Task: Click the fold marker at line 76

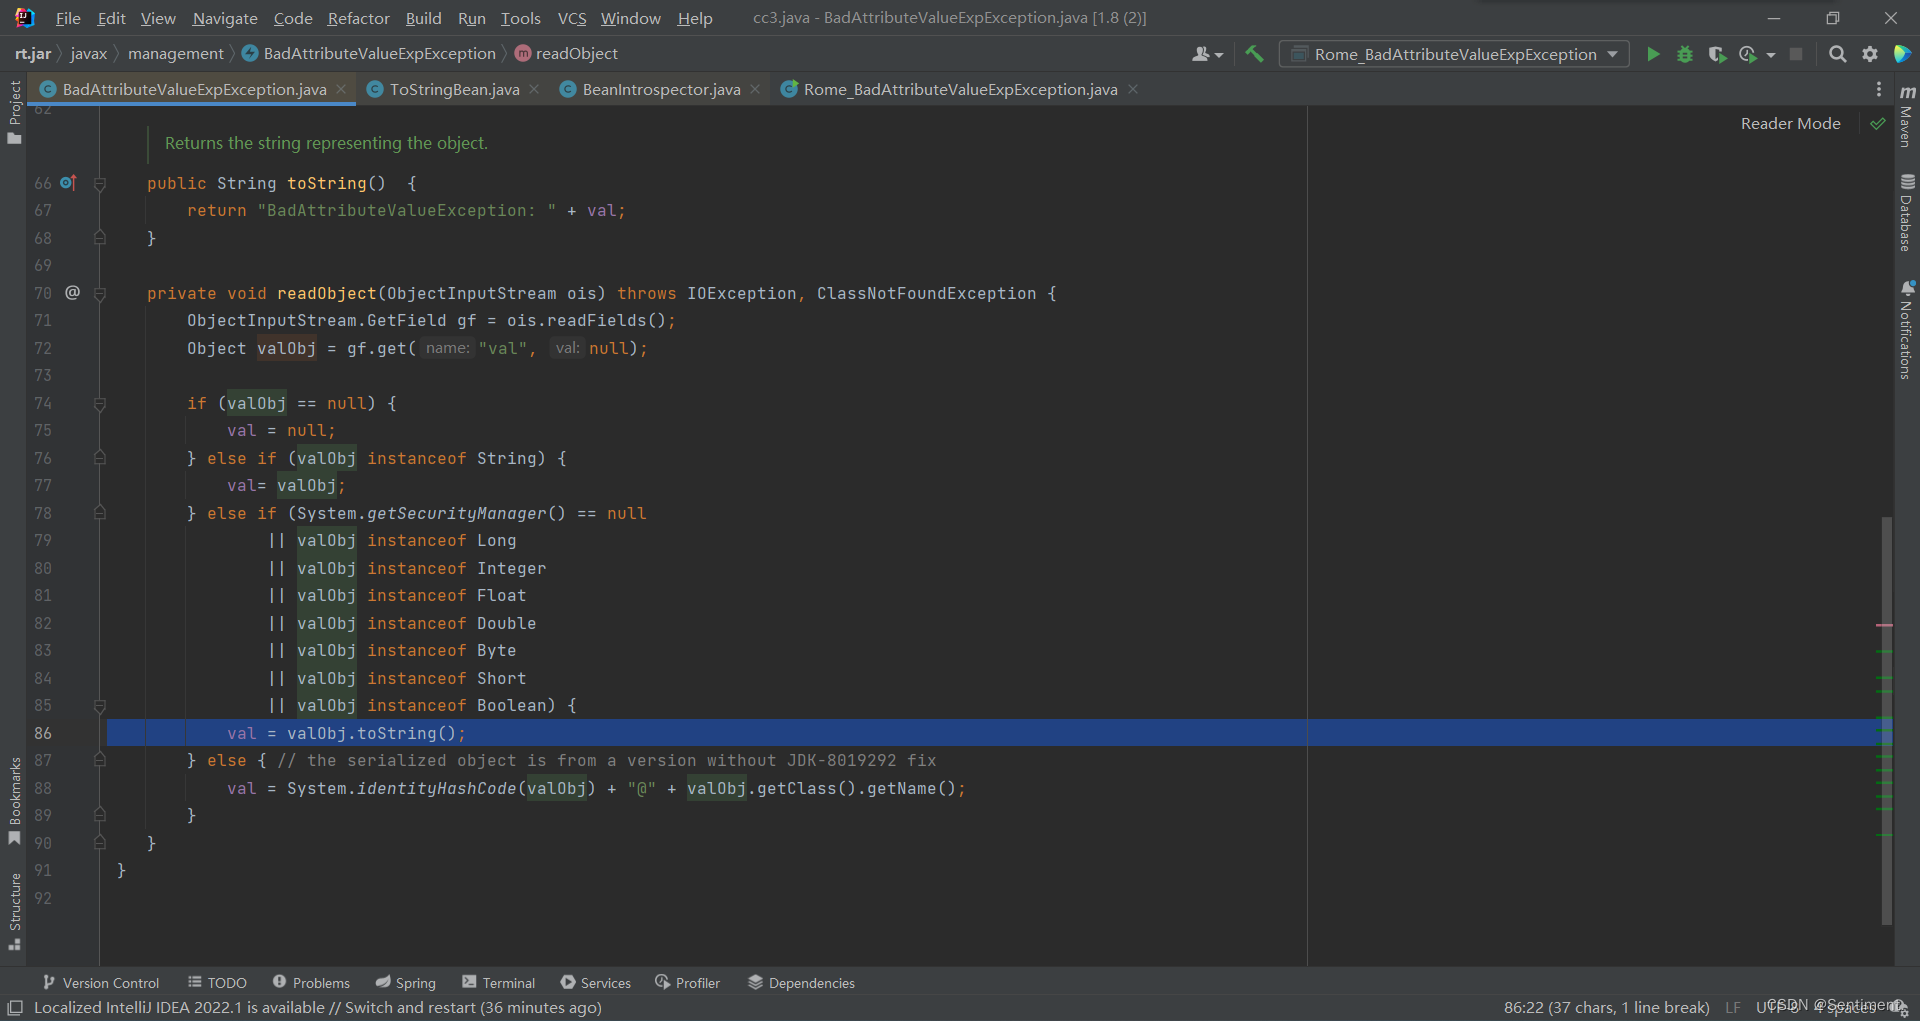Action: click(100, 458)
